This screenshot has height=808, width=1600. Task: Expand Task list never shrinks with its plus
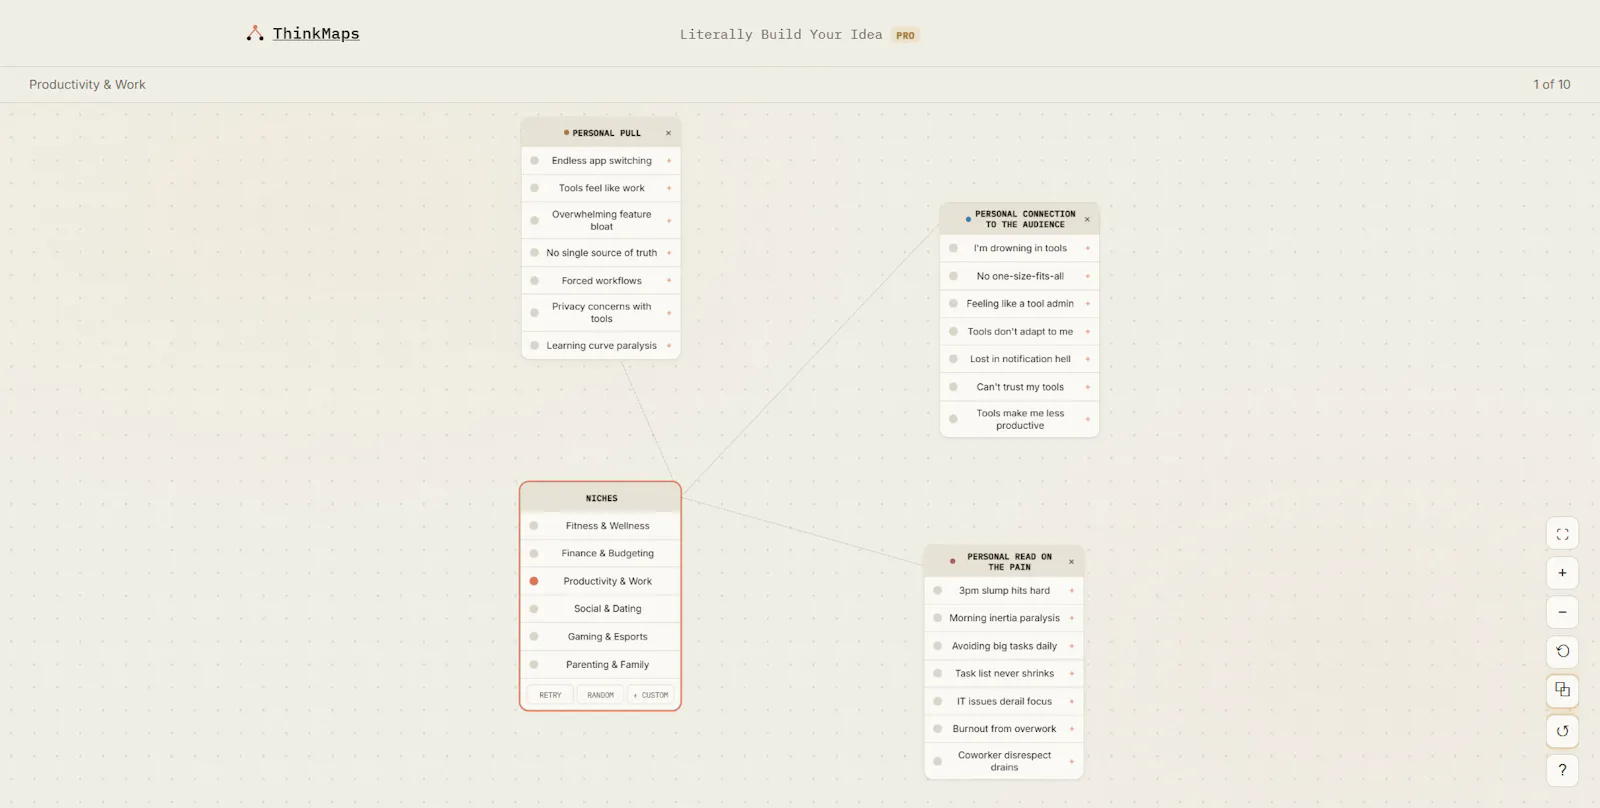1071,674
